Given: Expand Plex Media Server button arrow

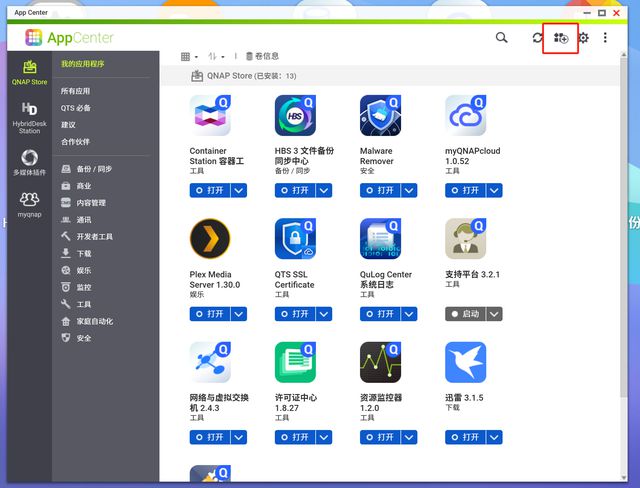Looking at the screenshot, I should [239, 314].
